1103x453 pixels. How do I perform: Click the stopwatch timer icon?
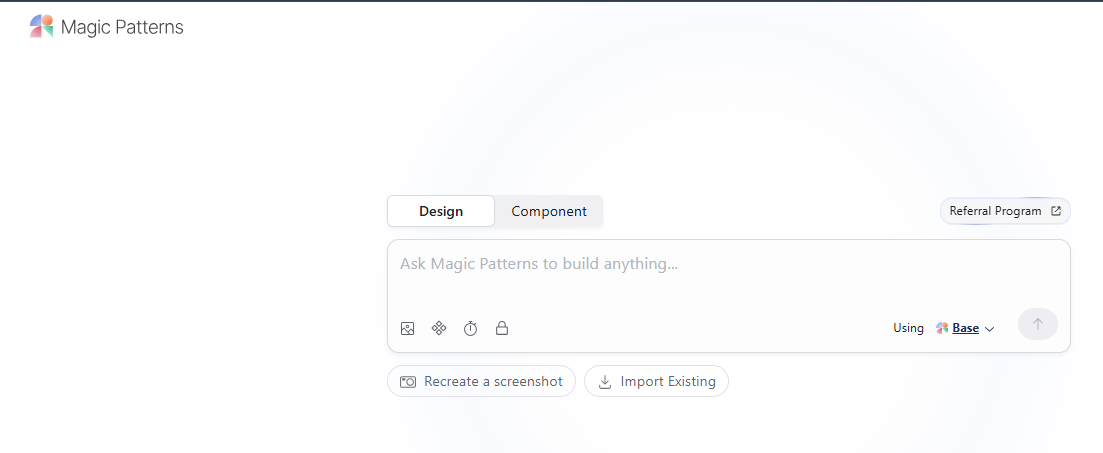click(471, 328)
